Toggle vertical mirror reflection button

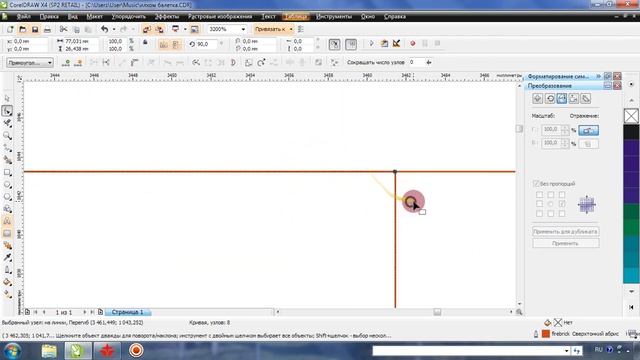pyautogui.click(x=588, y=144)
